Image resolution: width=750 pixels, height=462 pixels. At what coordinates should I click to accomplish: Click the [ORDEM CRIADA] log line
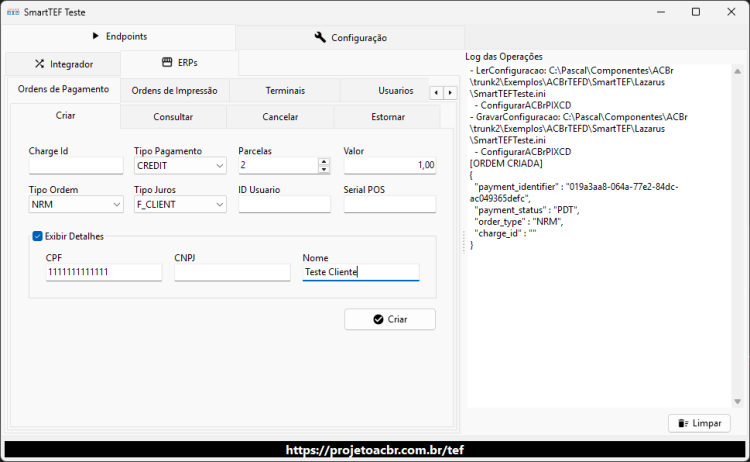(506, 164)
